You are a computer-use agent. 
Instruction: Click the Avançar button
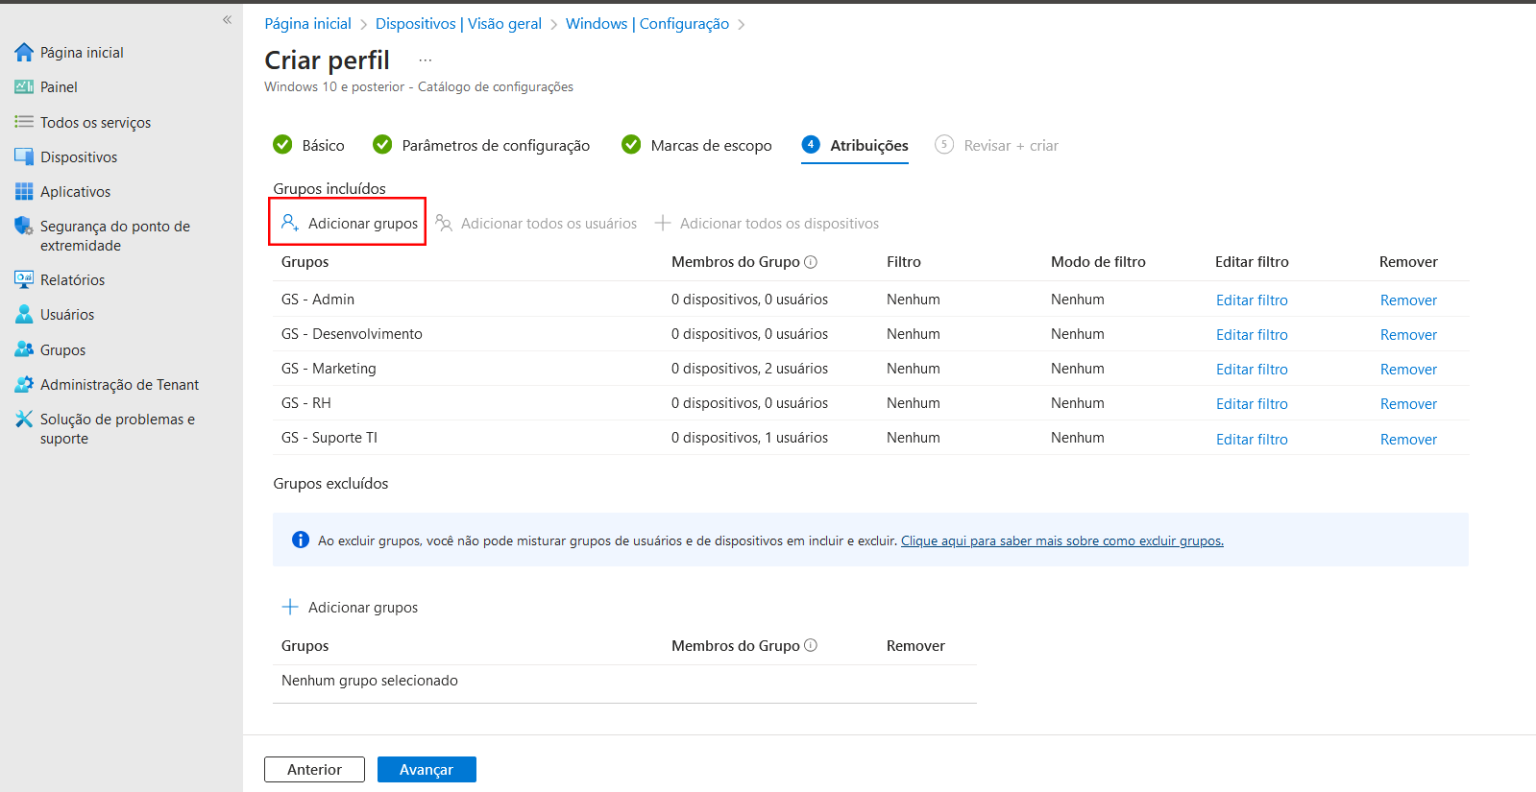427,769
